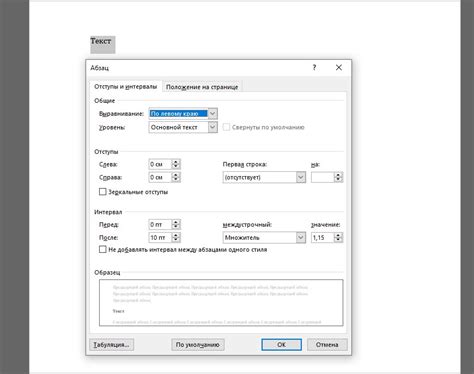Enable the Зеркальные отступы checkbox
474x374 pixels.
tap(103, 192)
